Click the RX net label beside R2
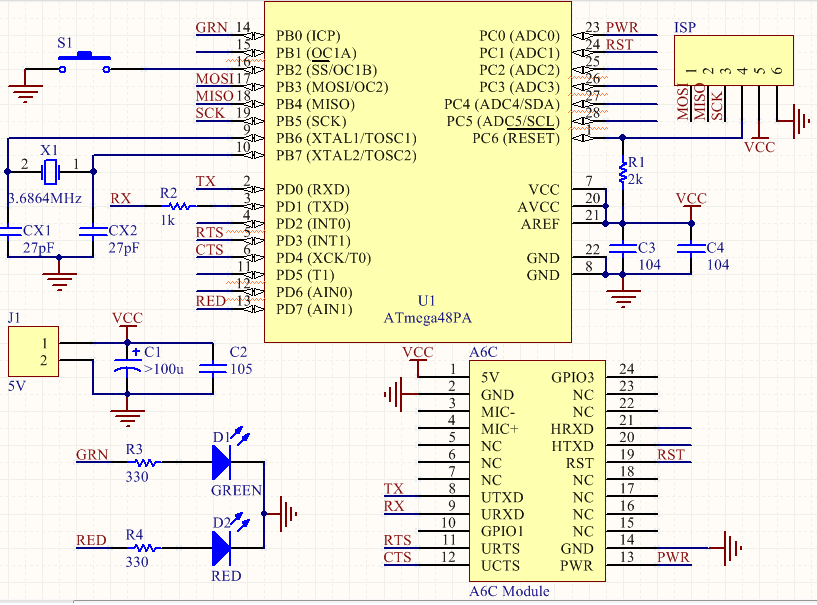The width and height of the screenshot is (817, 605). pos(120,199)
